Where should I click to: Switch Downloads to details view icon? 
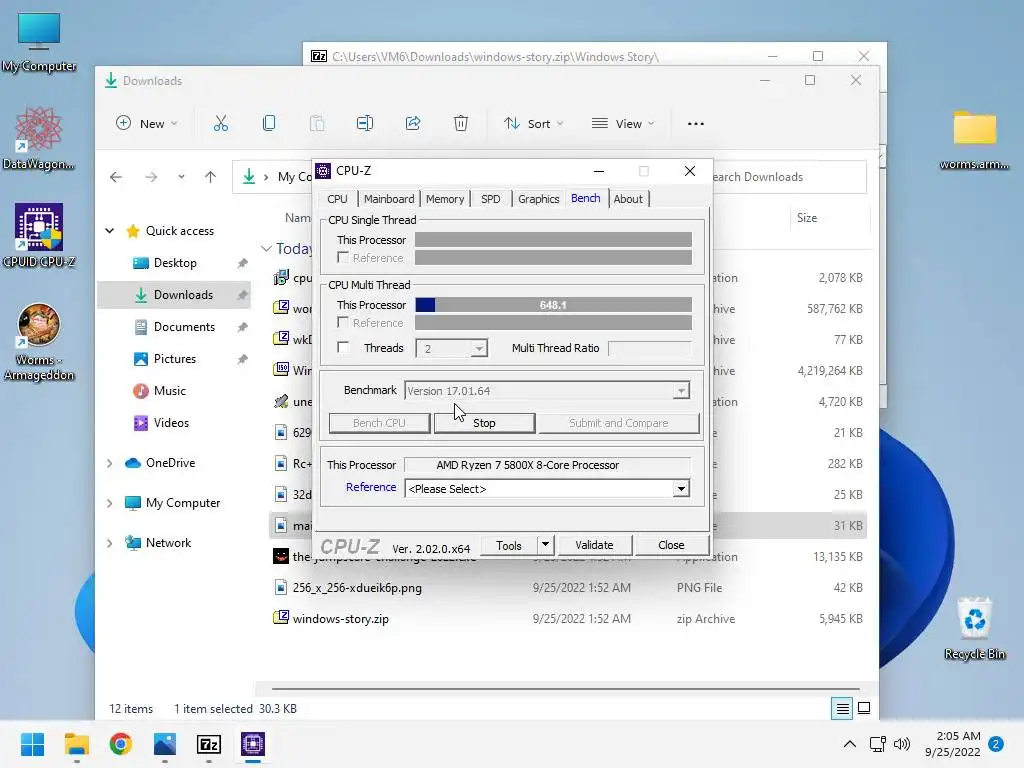(842, 709)
